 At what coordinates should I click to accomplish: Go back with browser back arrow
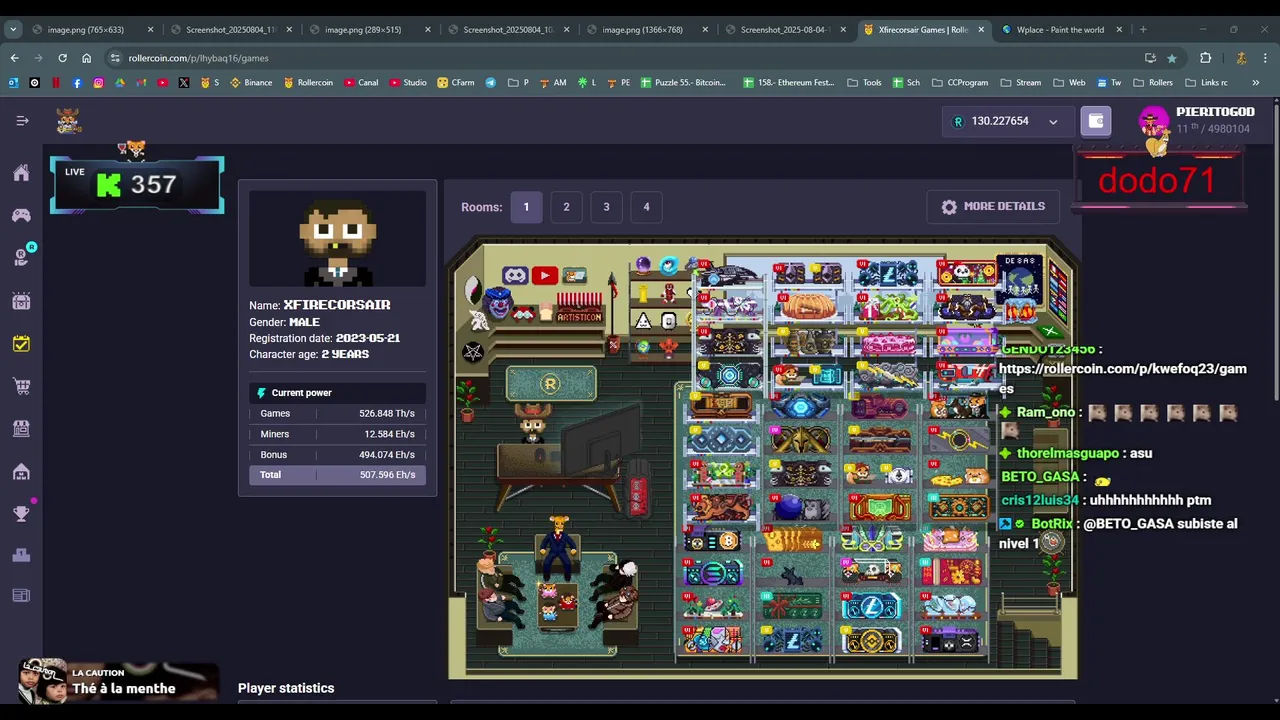(x=14, y=58)
